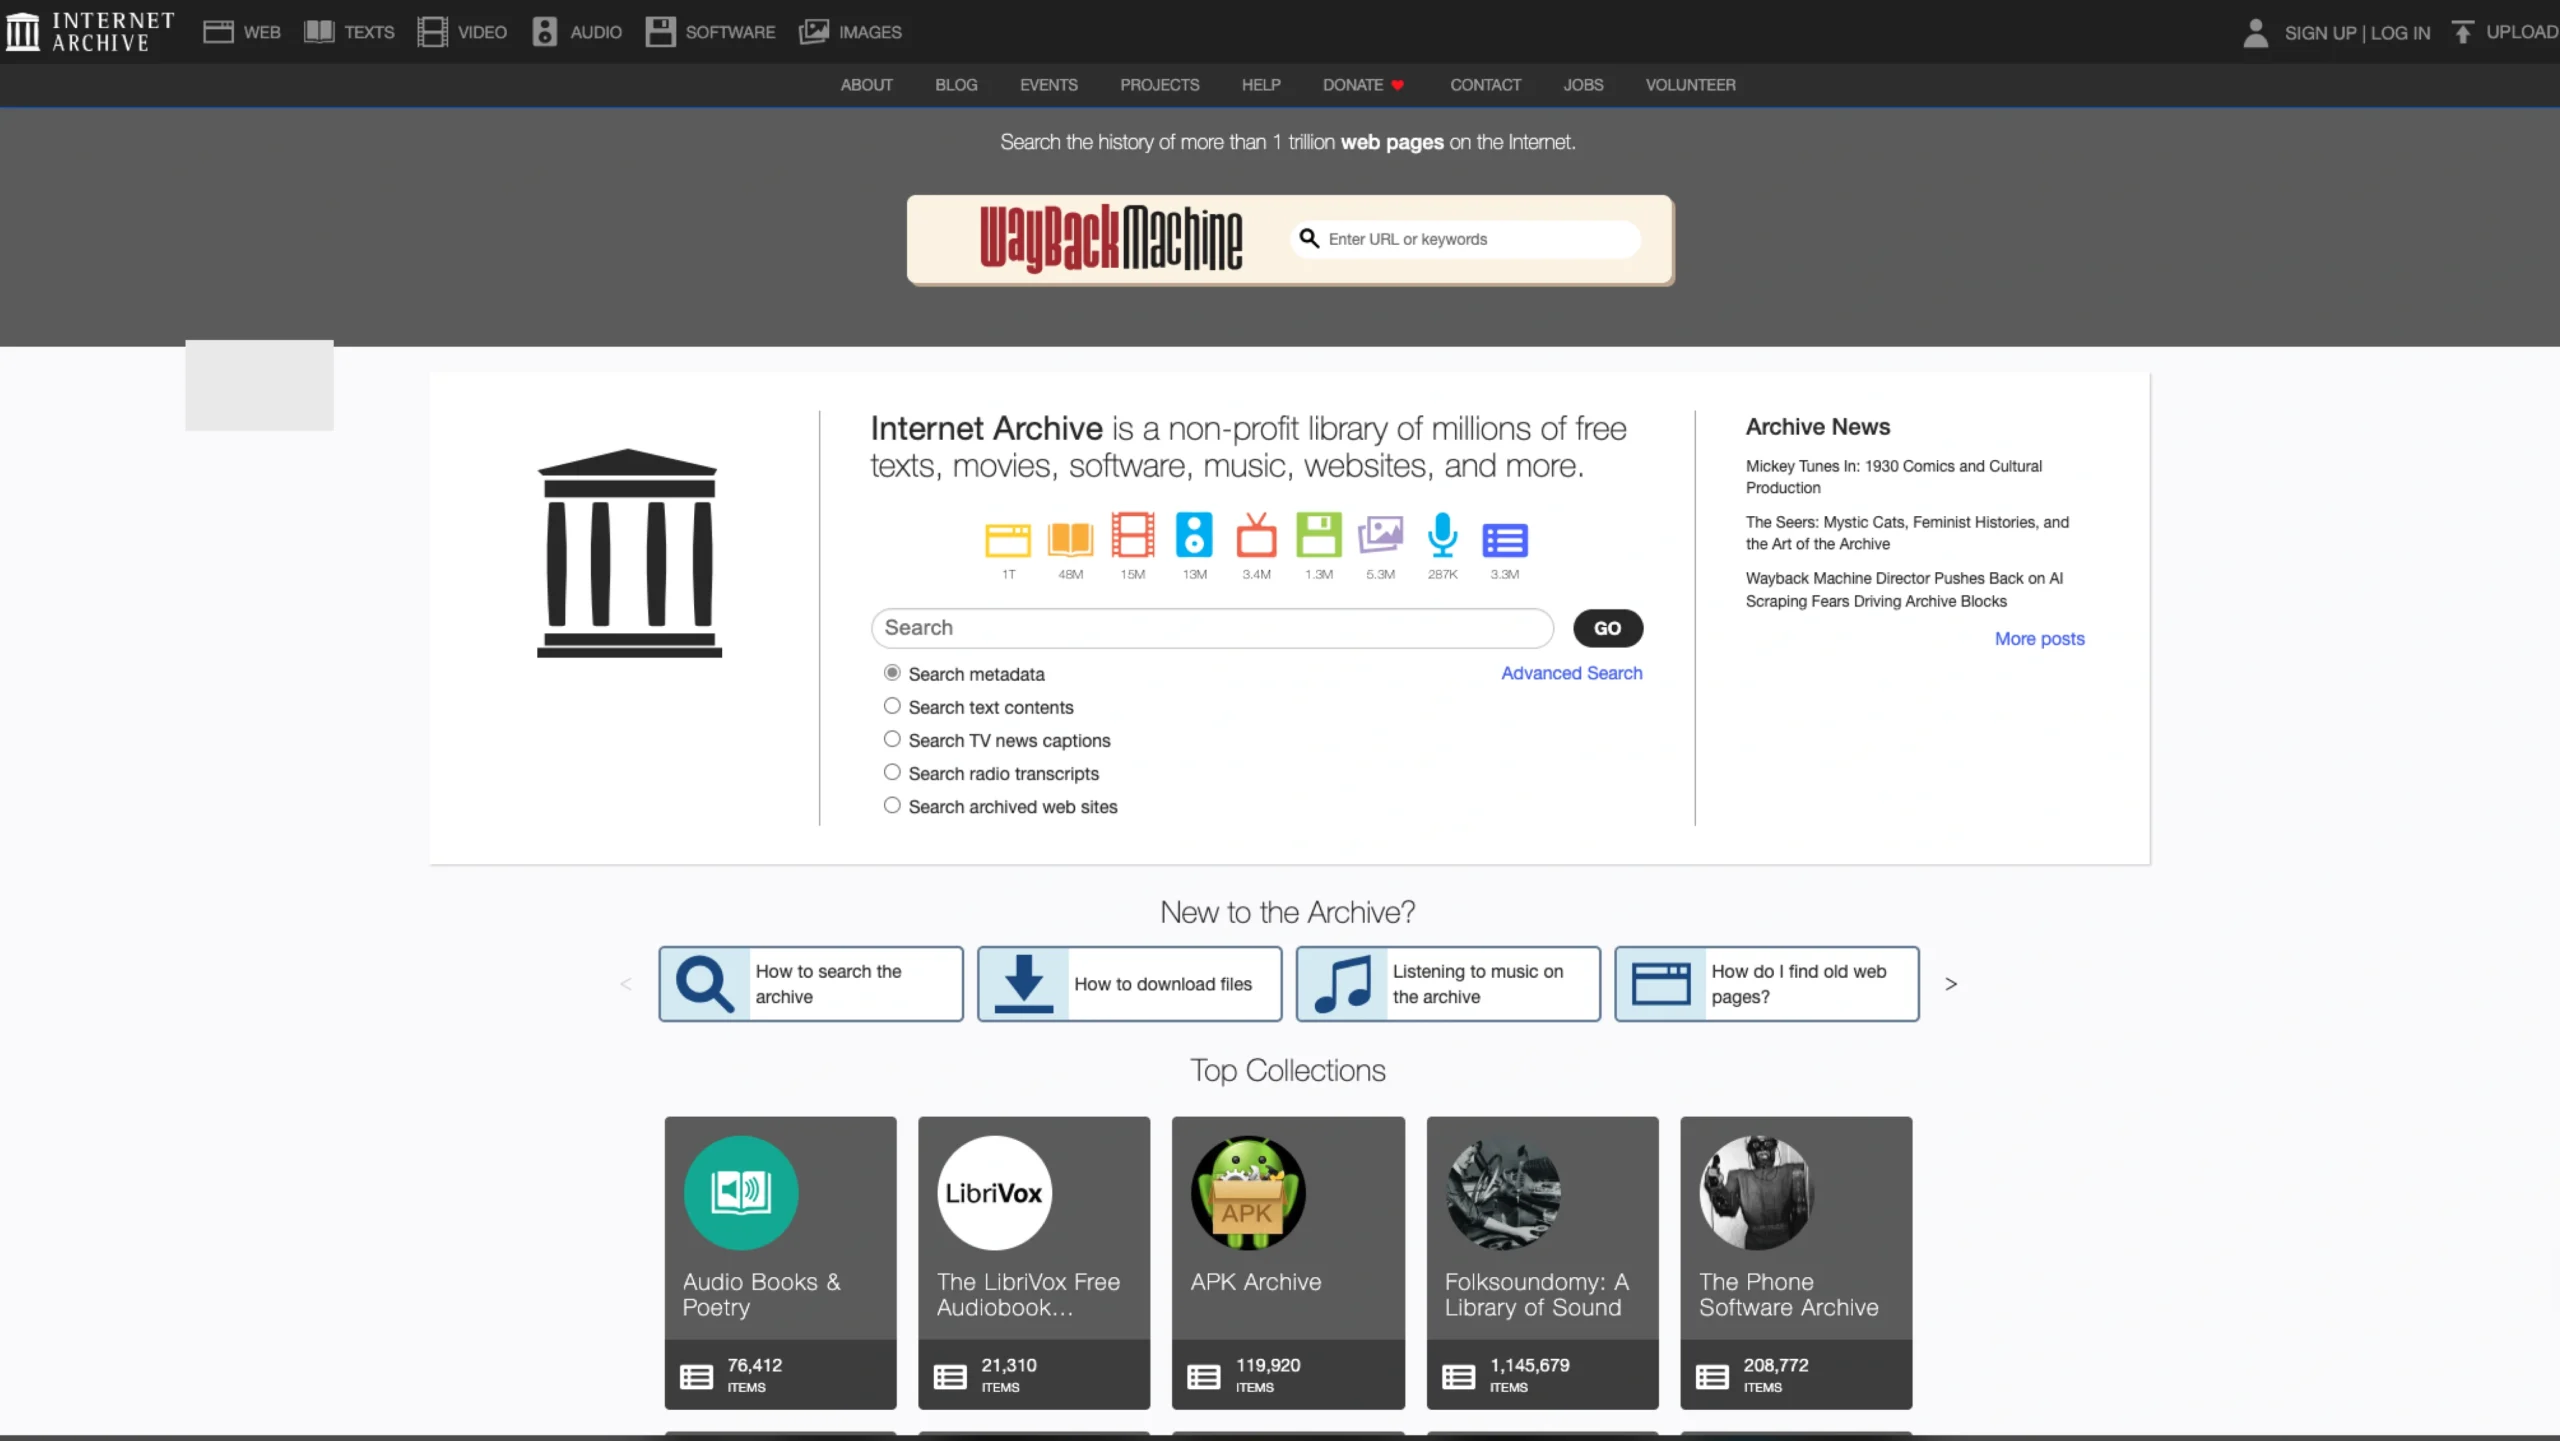Click the Internet Archive logo in top bar
Screen dimensions: 2560x1441
[x=90, y=32]
